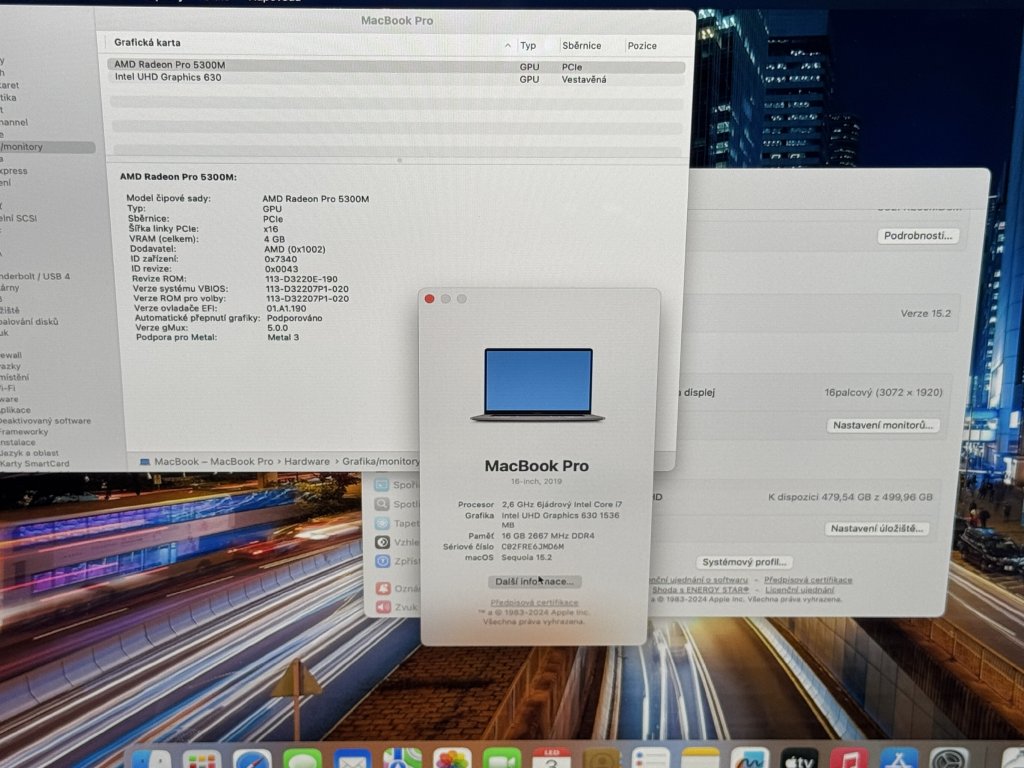Screen dimensions: 1024x768
Task: Select Aplikace sidebar item
Action: pyautogui.click(x=16, y=410)
